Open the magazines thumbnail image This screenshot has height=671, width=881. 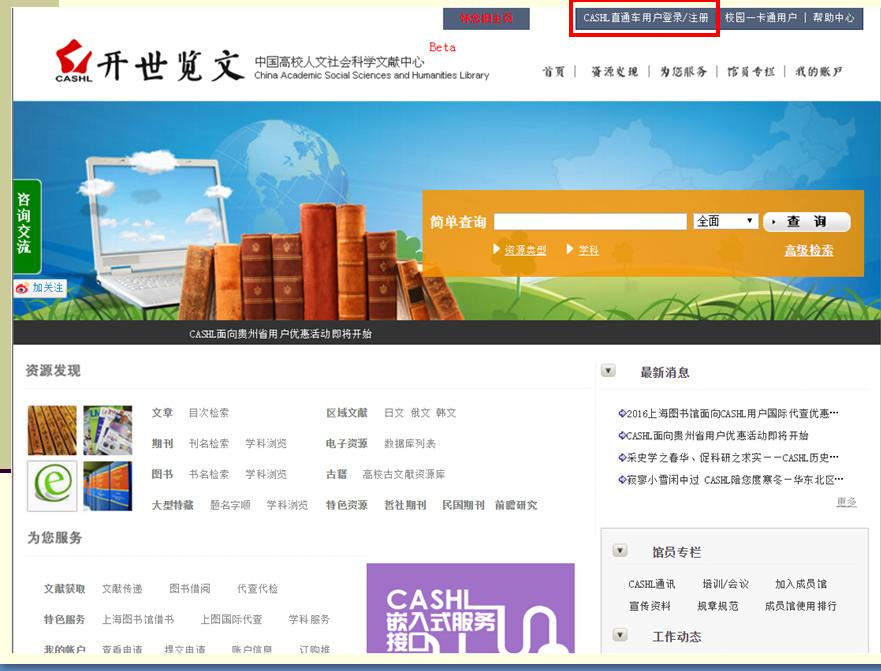tap(108, 430)
